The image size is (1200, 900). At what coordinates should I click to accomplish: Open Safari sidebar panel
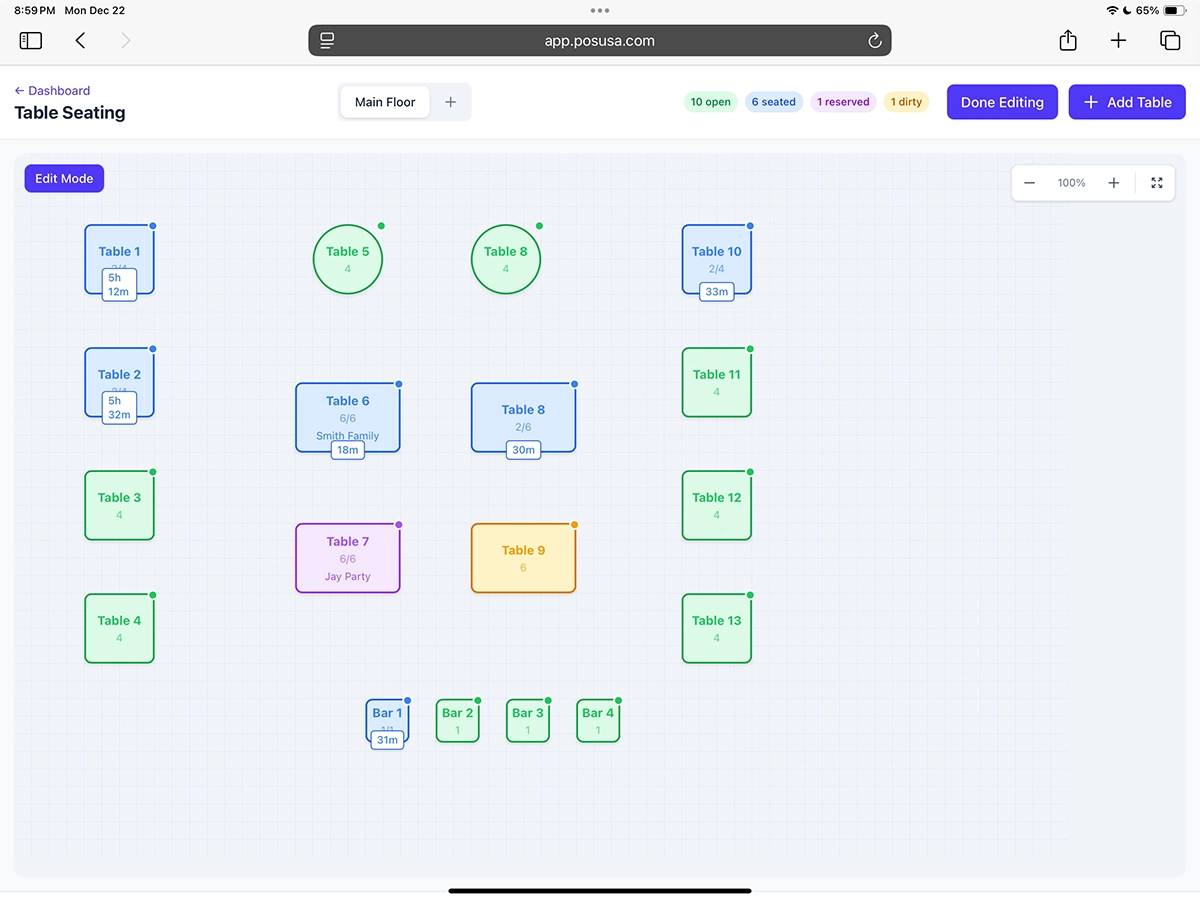[x=31, y=41]
